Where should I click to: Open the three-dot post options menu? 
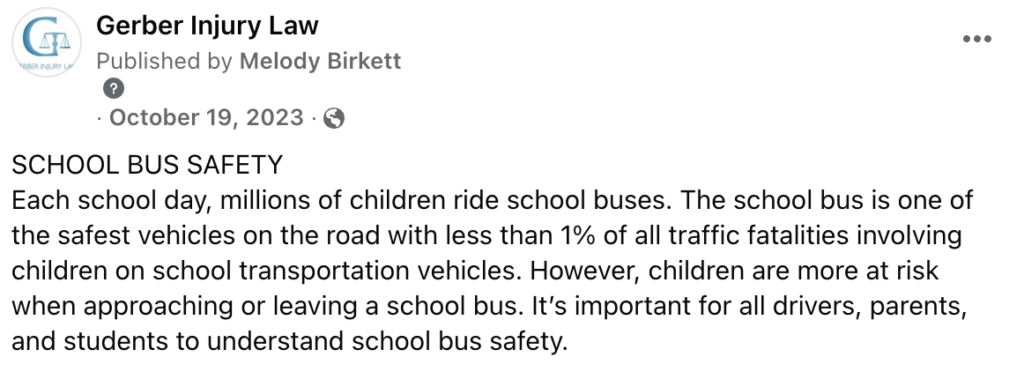click(x=977, y=39)
